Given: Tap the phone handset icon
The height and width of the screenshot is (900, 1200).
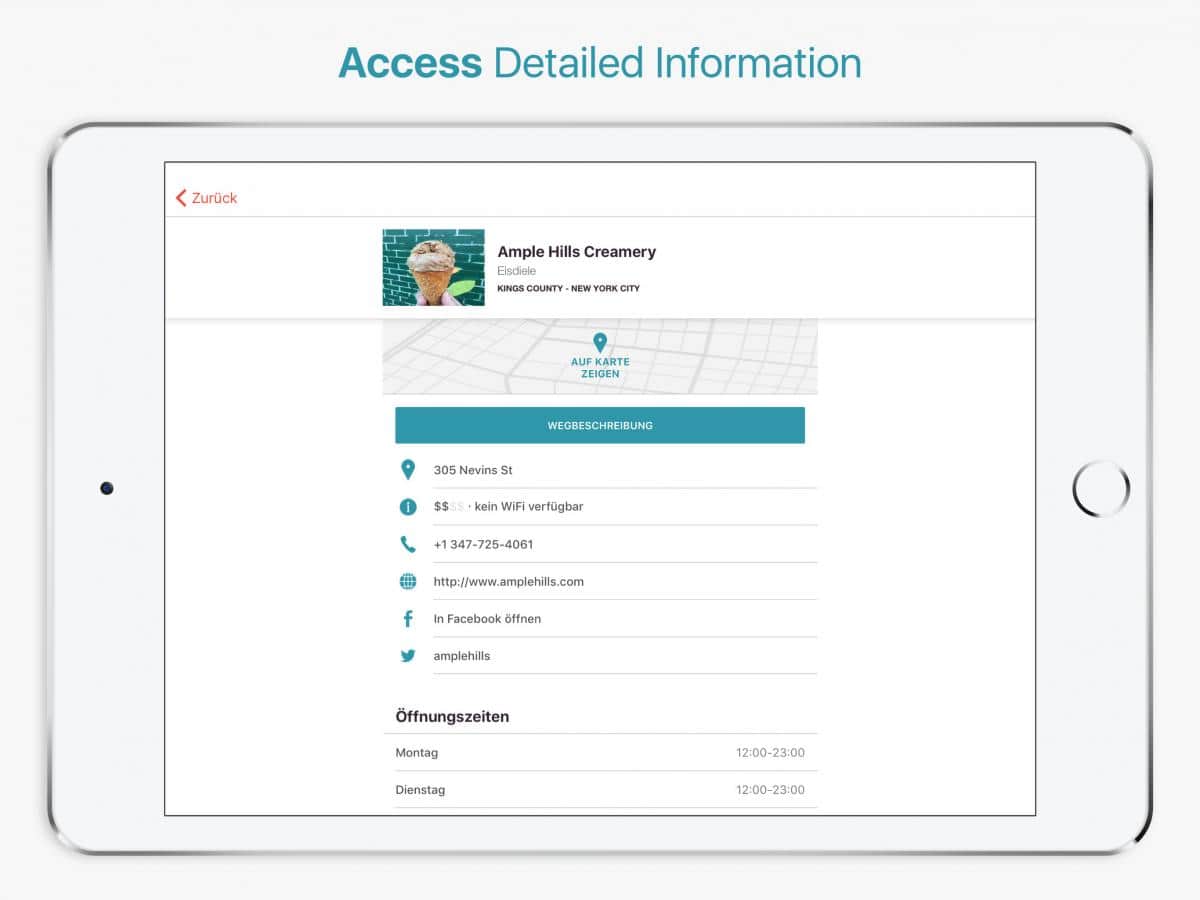Looking at the screenshot, I should coord(408,544).
